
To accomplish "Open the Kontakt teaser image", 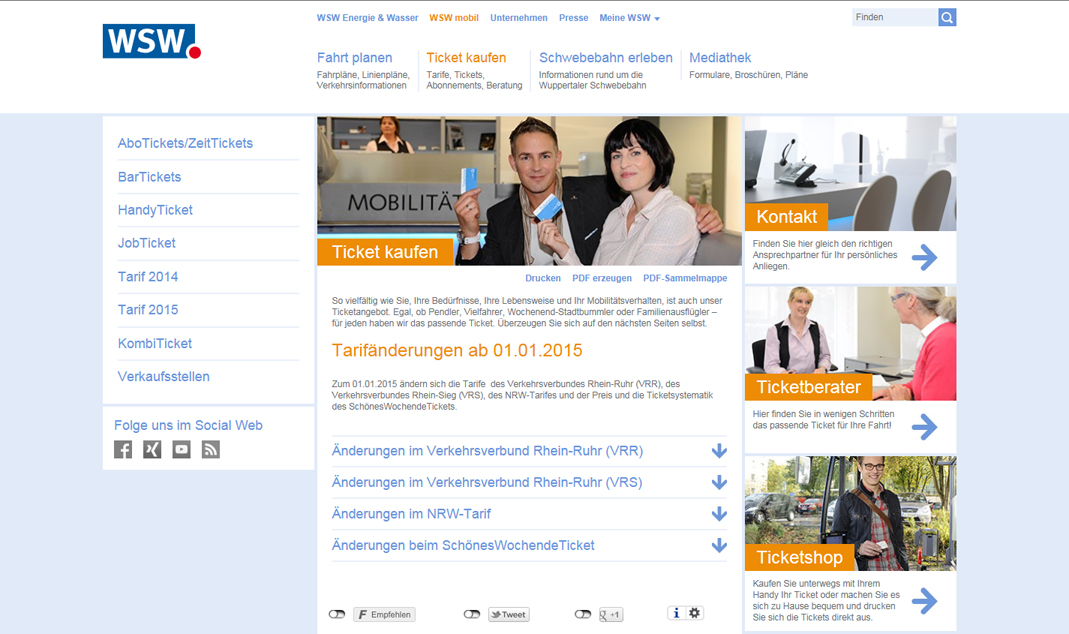I will (850, 173).
